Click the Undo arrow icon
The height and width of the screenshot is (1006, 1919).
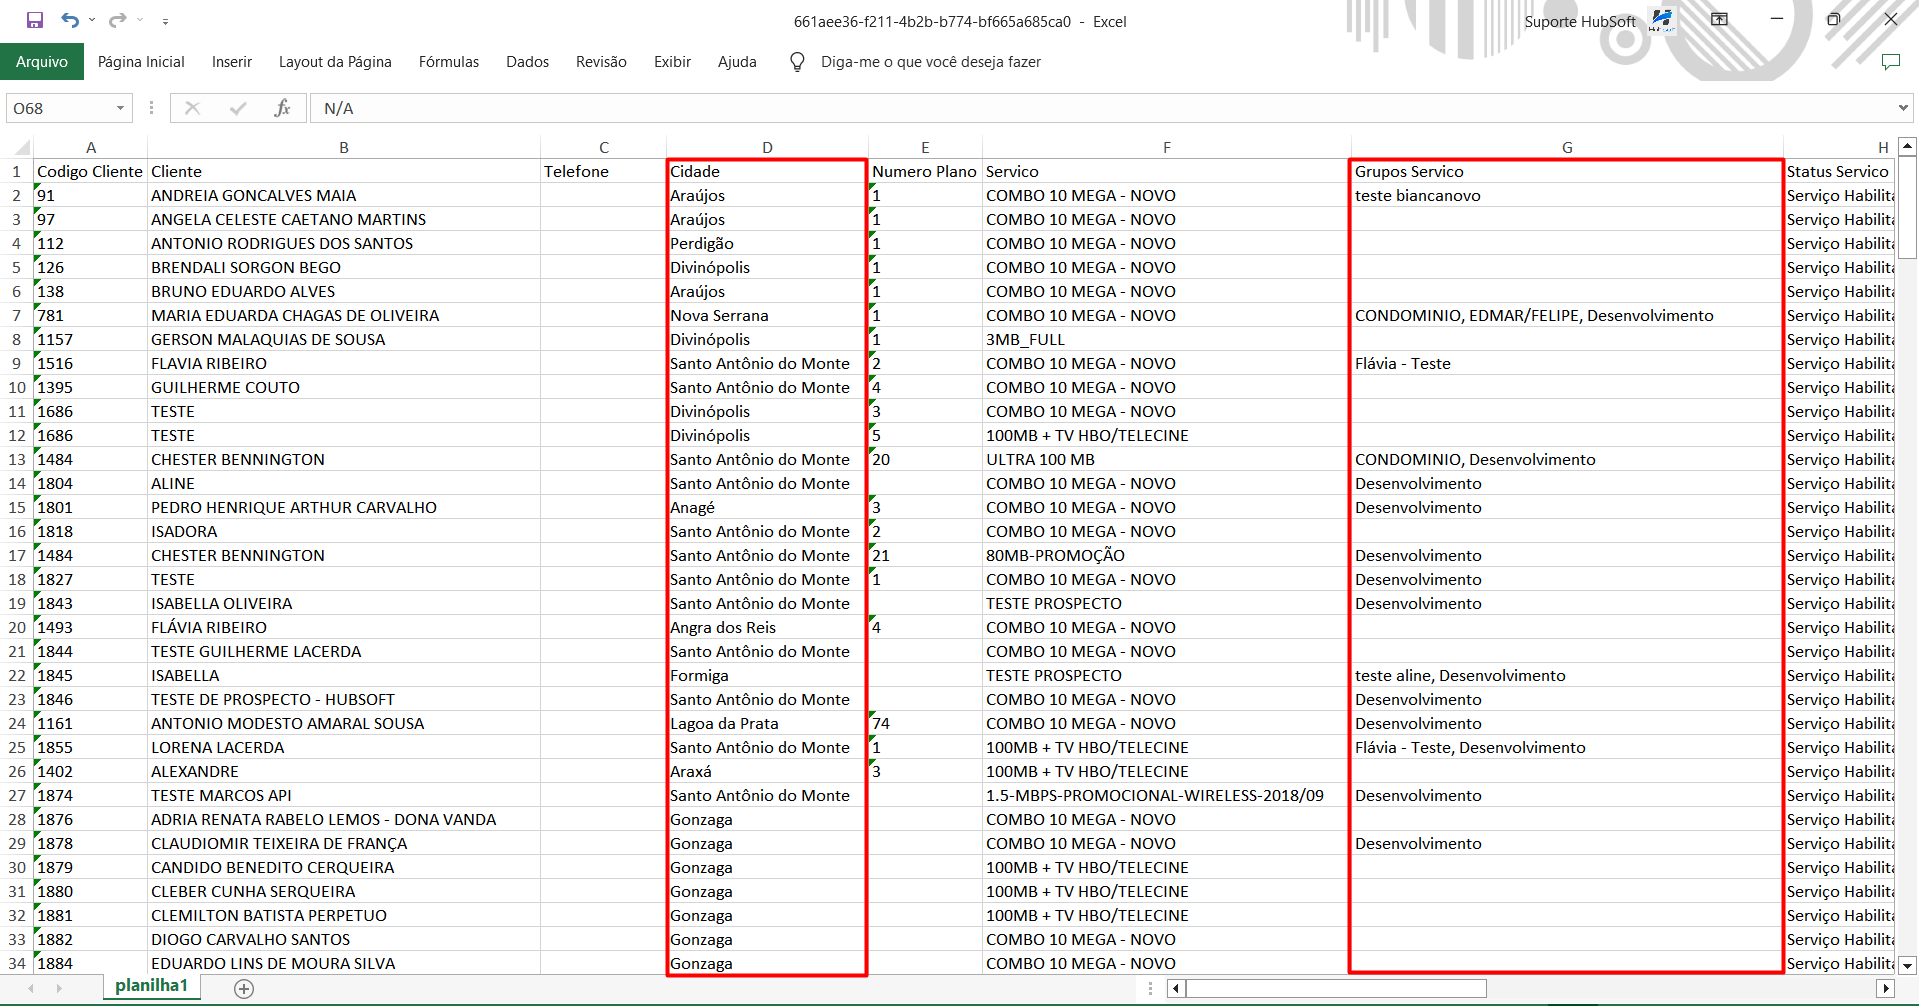69,20
